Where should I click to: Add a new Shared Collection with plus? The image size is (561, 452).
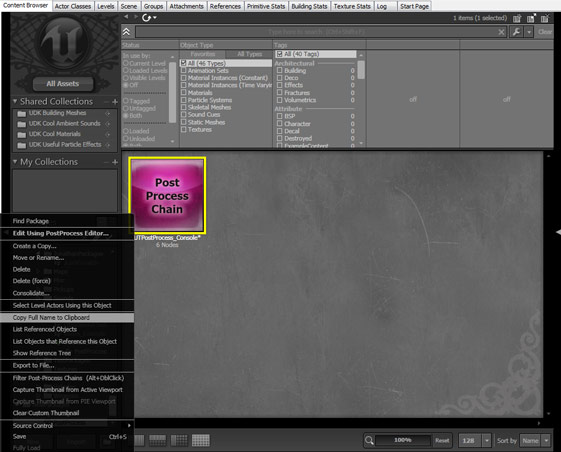tap(115, 102)
